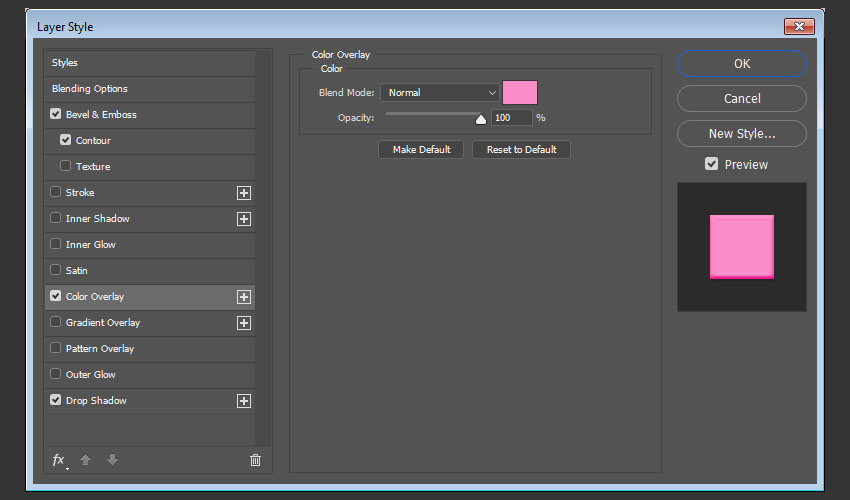This screenshot has width=850, height=500.
Task: Enable the Texture checkbox
Action: click(x=66, y=167)
